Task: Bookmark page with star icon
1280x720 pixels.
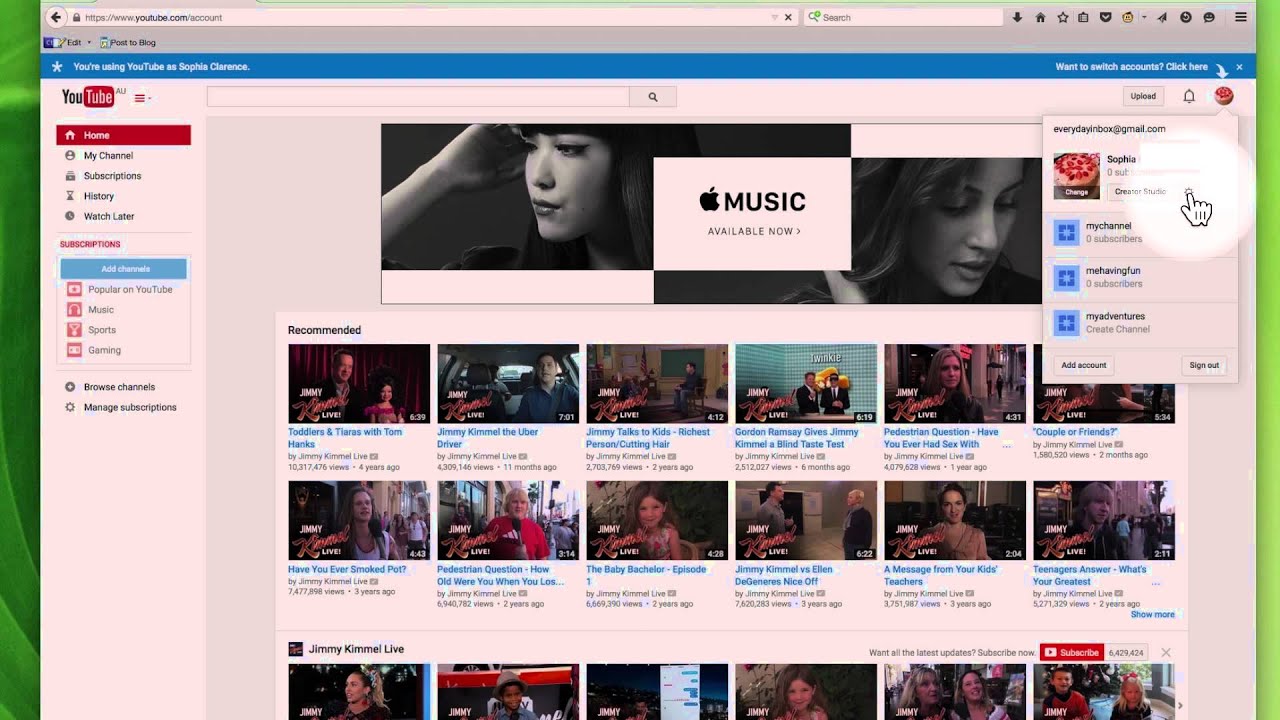Action: pyautogui.click(x=1062, y=17)
